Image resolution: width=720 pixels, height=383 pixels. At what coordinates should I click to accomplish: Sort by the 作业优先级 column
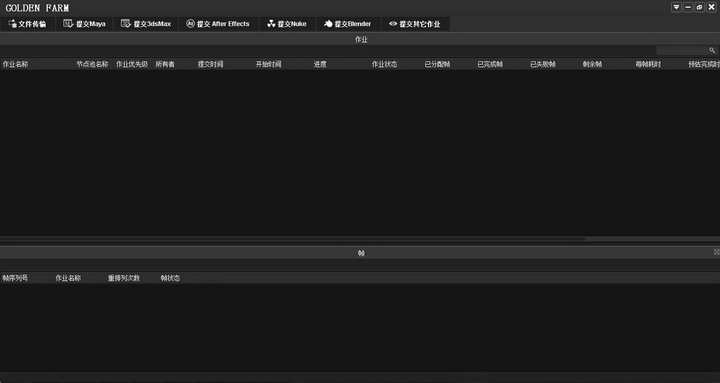point(132,64)
